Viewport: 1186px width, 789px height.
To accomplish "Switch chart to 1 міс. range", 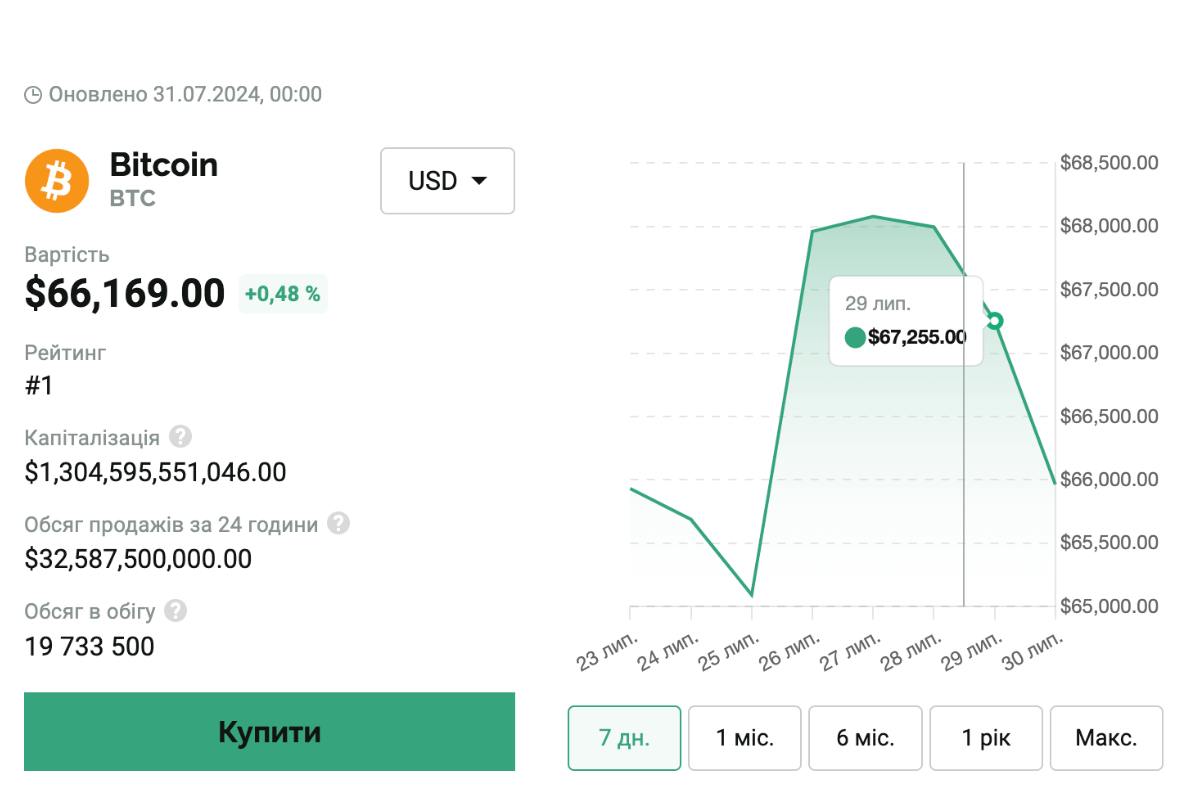I will tap(744, 738).
